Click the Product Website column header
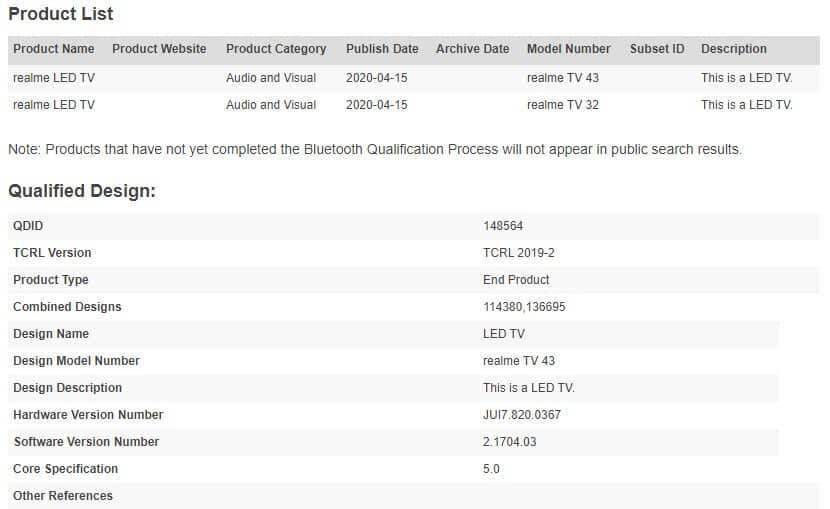This screenshot has height=509, width=830. (x=159, y=49)
